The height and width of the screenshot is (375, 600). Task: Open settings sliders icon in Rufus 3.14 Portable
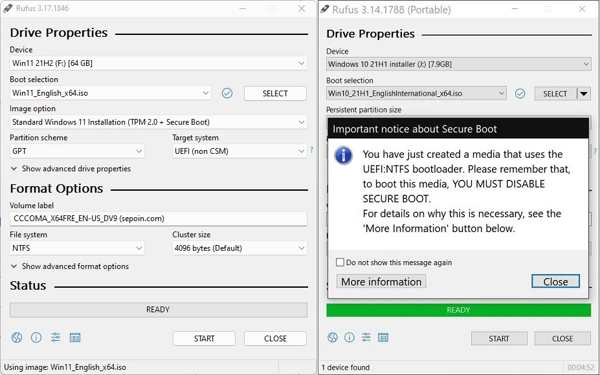pyautogui.click(x=366, y=338)
